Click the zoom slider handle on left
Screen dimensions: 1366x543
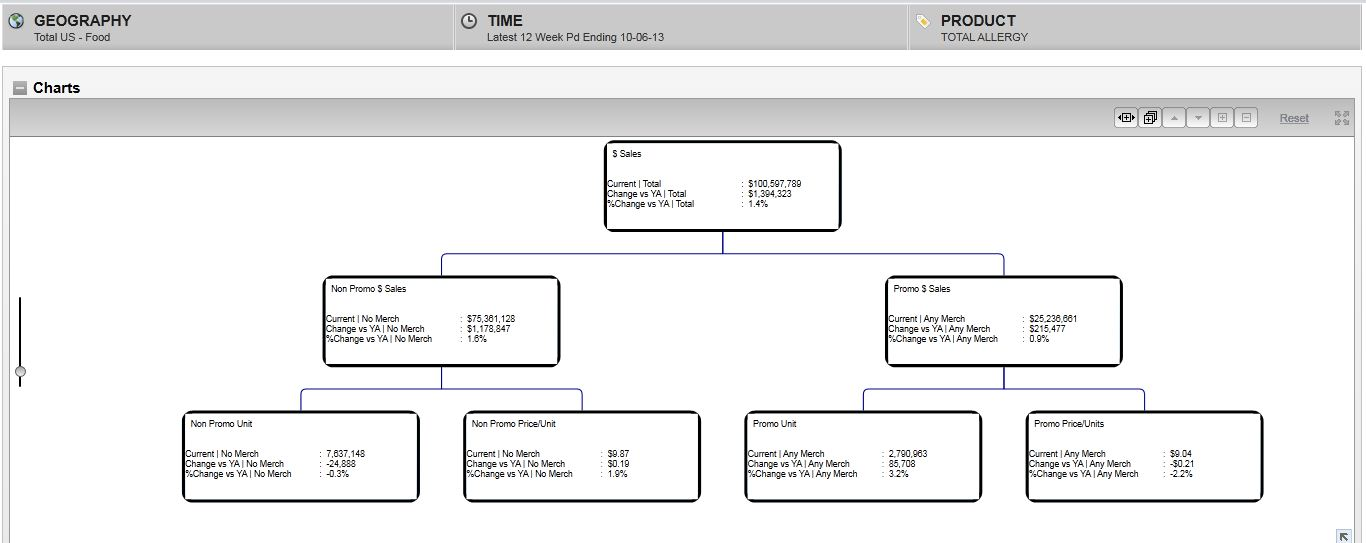pos(20,372)
